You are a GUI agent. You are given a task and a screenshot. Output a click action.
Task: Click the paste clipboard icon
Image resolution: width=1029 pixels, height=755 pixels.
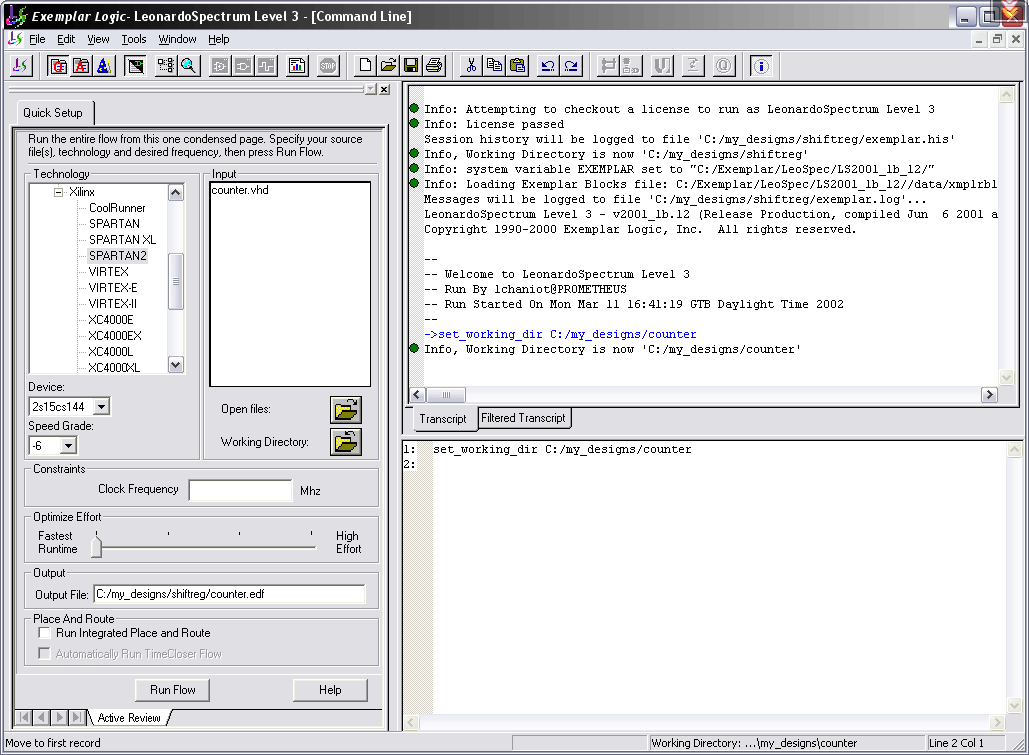click(x=517, y=66)
